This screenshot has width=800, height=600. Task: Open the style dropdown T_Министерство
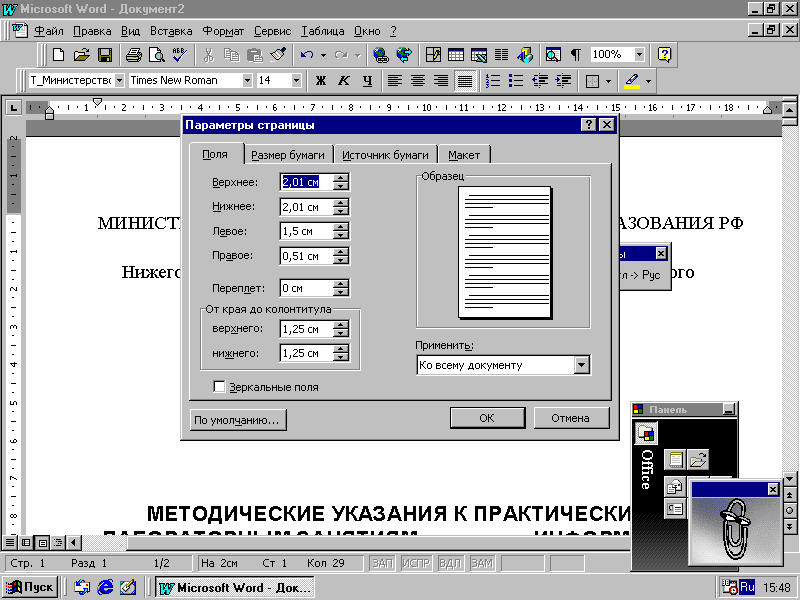tap(119, 80)
